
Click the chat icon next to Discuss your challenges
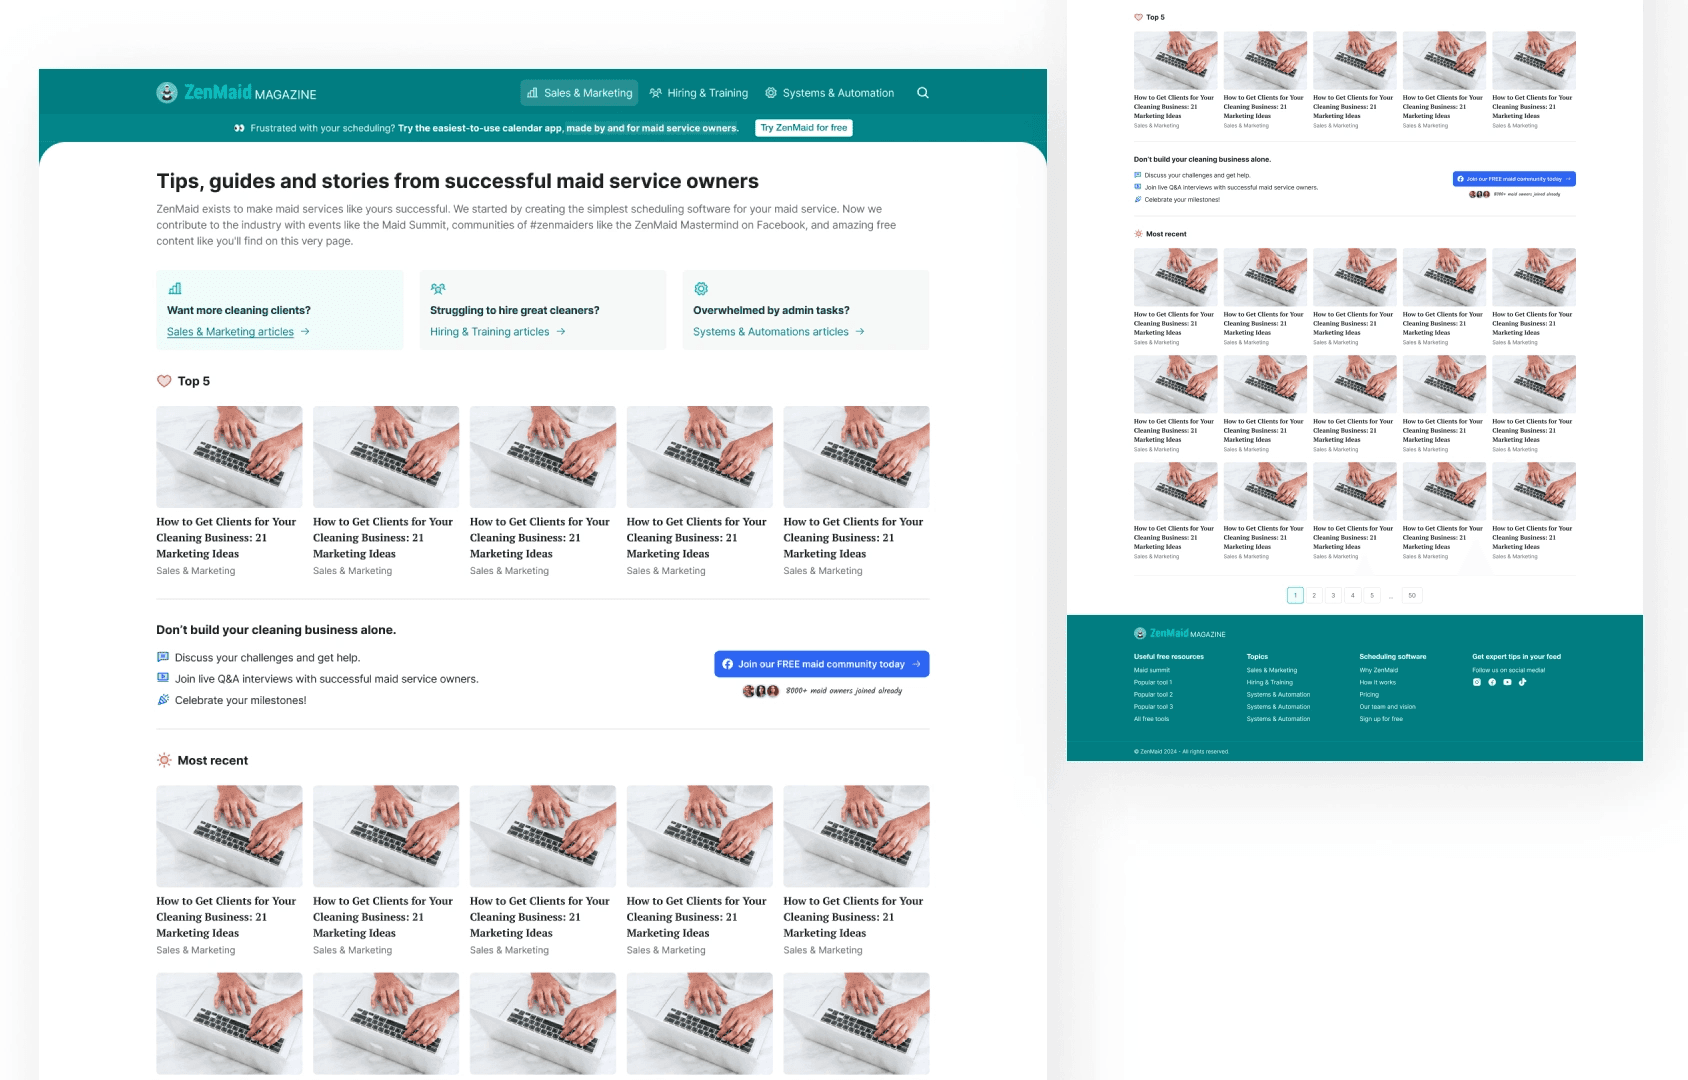[x=163, y=657]
